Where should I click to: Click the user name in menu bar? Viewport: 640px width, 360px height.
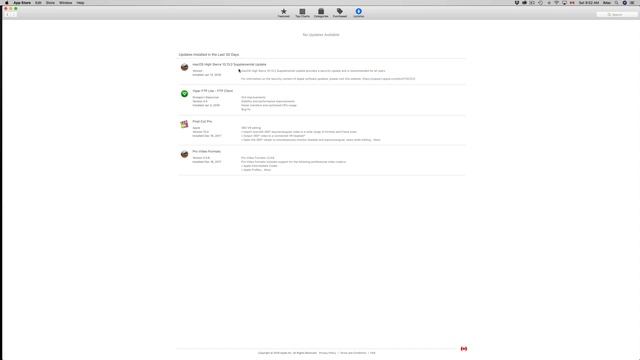(607, 3)
